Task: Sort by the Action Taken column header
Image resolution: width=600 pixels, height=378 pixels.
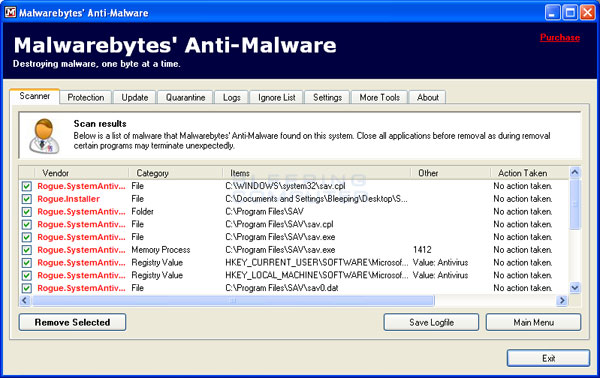Action: (530, 173)
